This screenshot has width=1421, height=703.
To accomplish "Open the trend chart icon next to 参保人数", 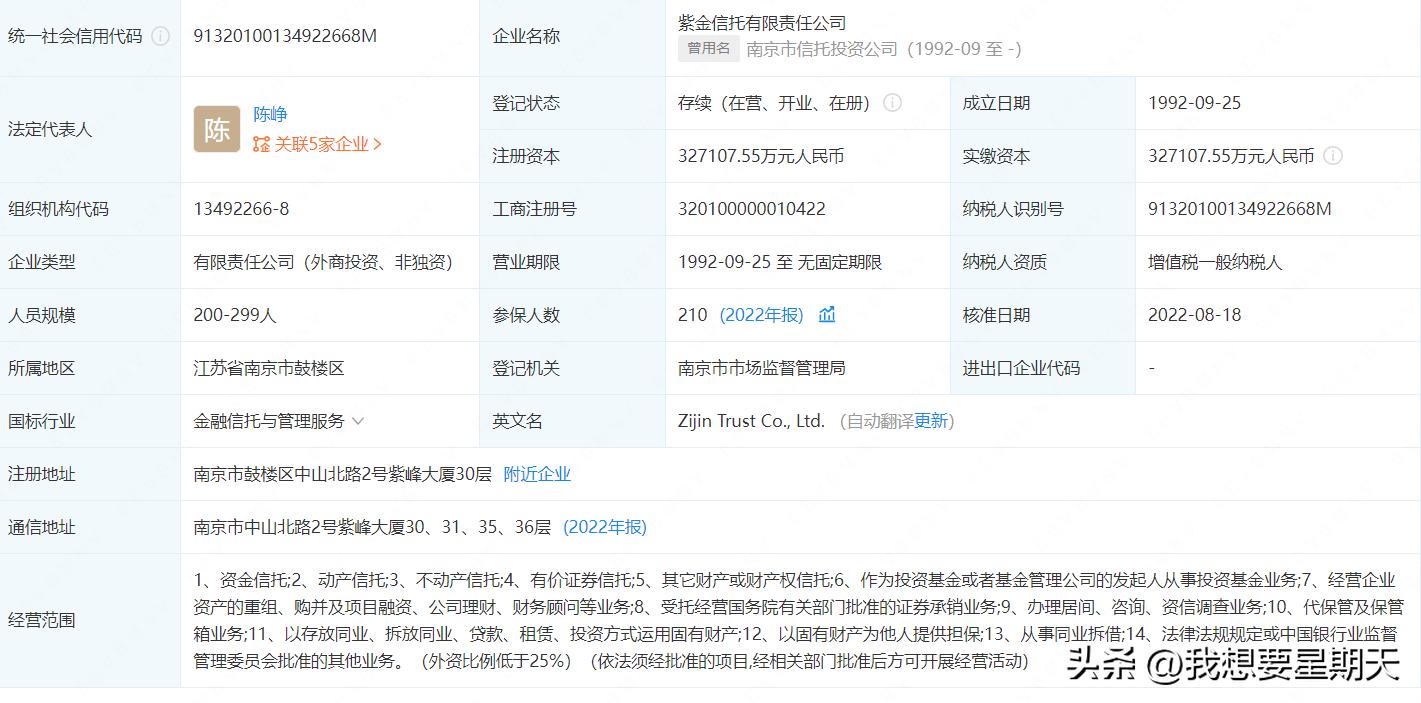I will click(825, 314).
